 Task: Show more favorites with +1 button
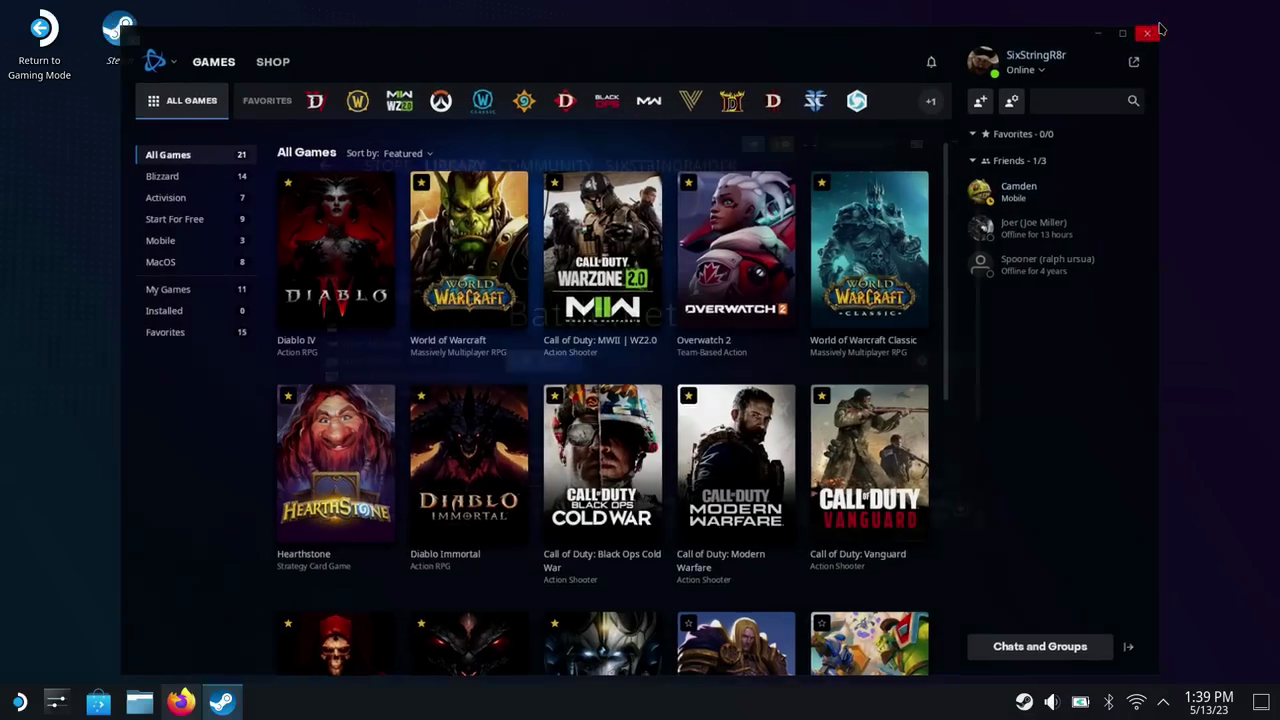coord(930,101)
